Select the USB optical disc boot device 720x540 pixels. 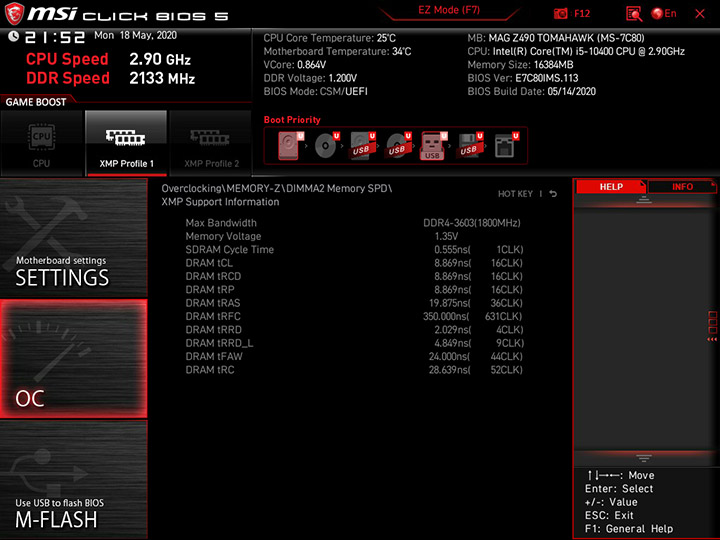tap(398, 146)
